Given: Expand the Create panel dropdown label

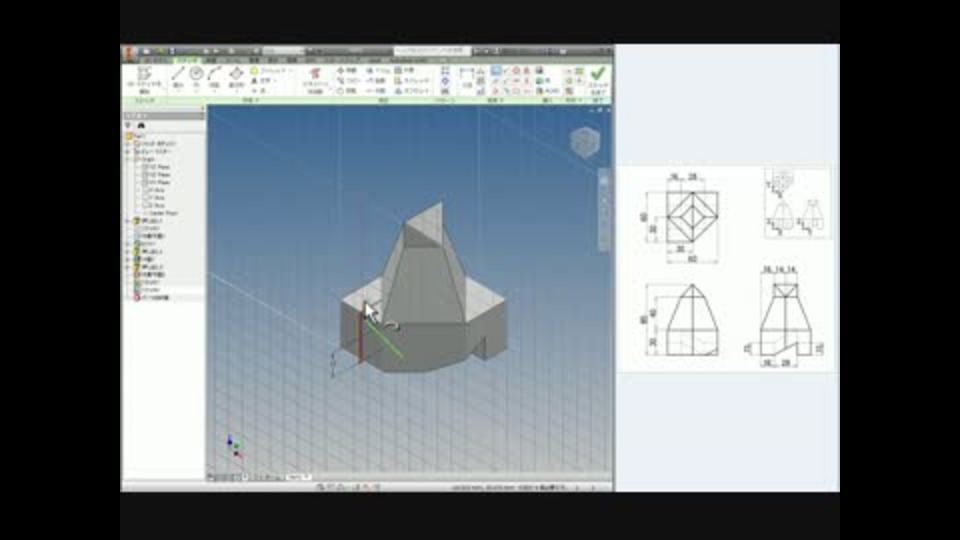Looking at the screenshot, I should 250,100.
